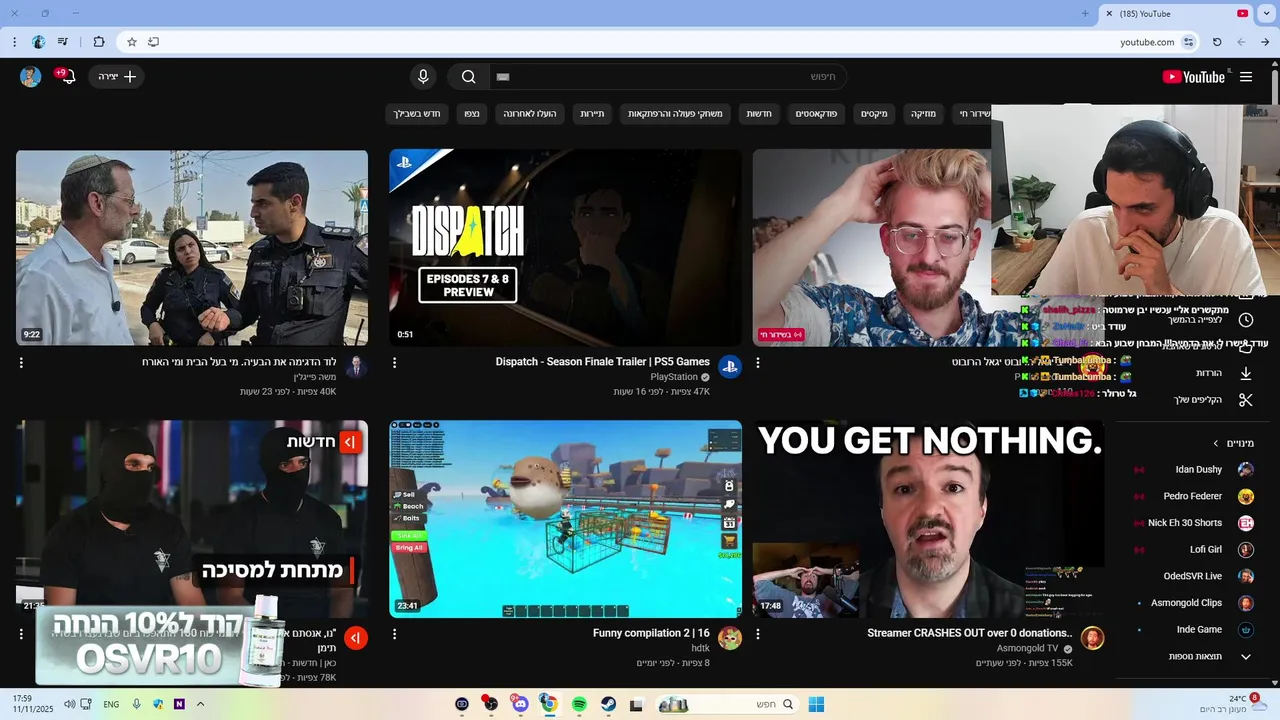Open the PlayStation channel name link
This screenshot has height=720, width=1280.
coord(674,377)
